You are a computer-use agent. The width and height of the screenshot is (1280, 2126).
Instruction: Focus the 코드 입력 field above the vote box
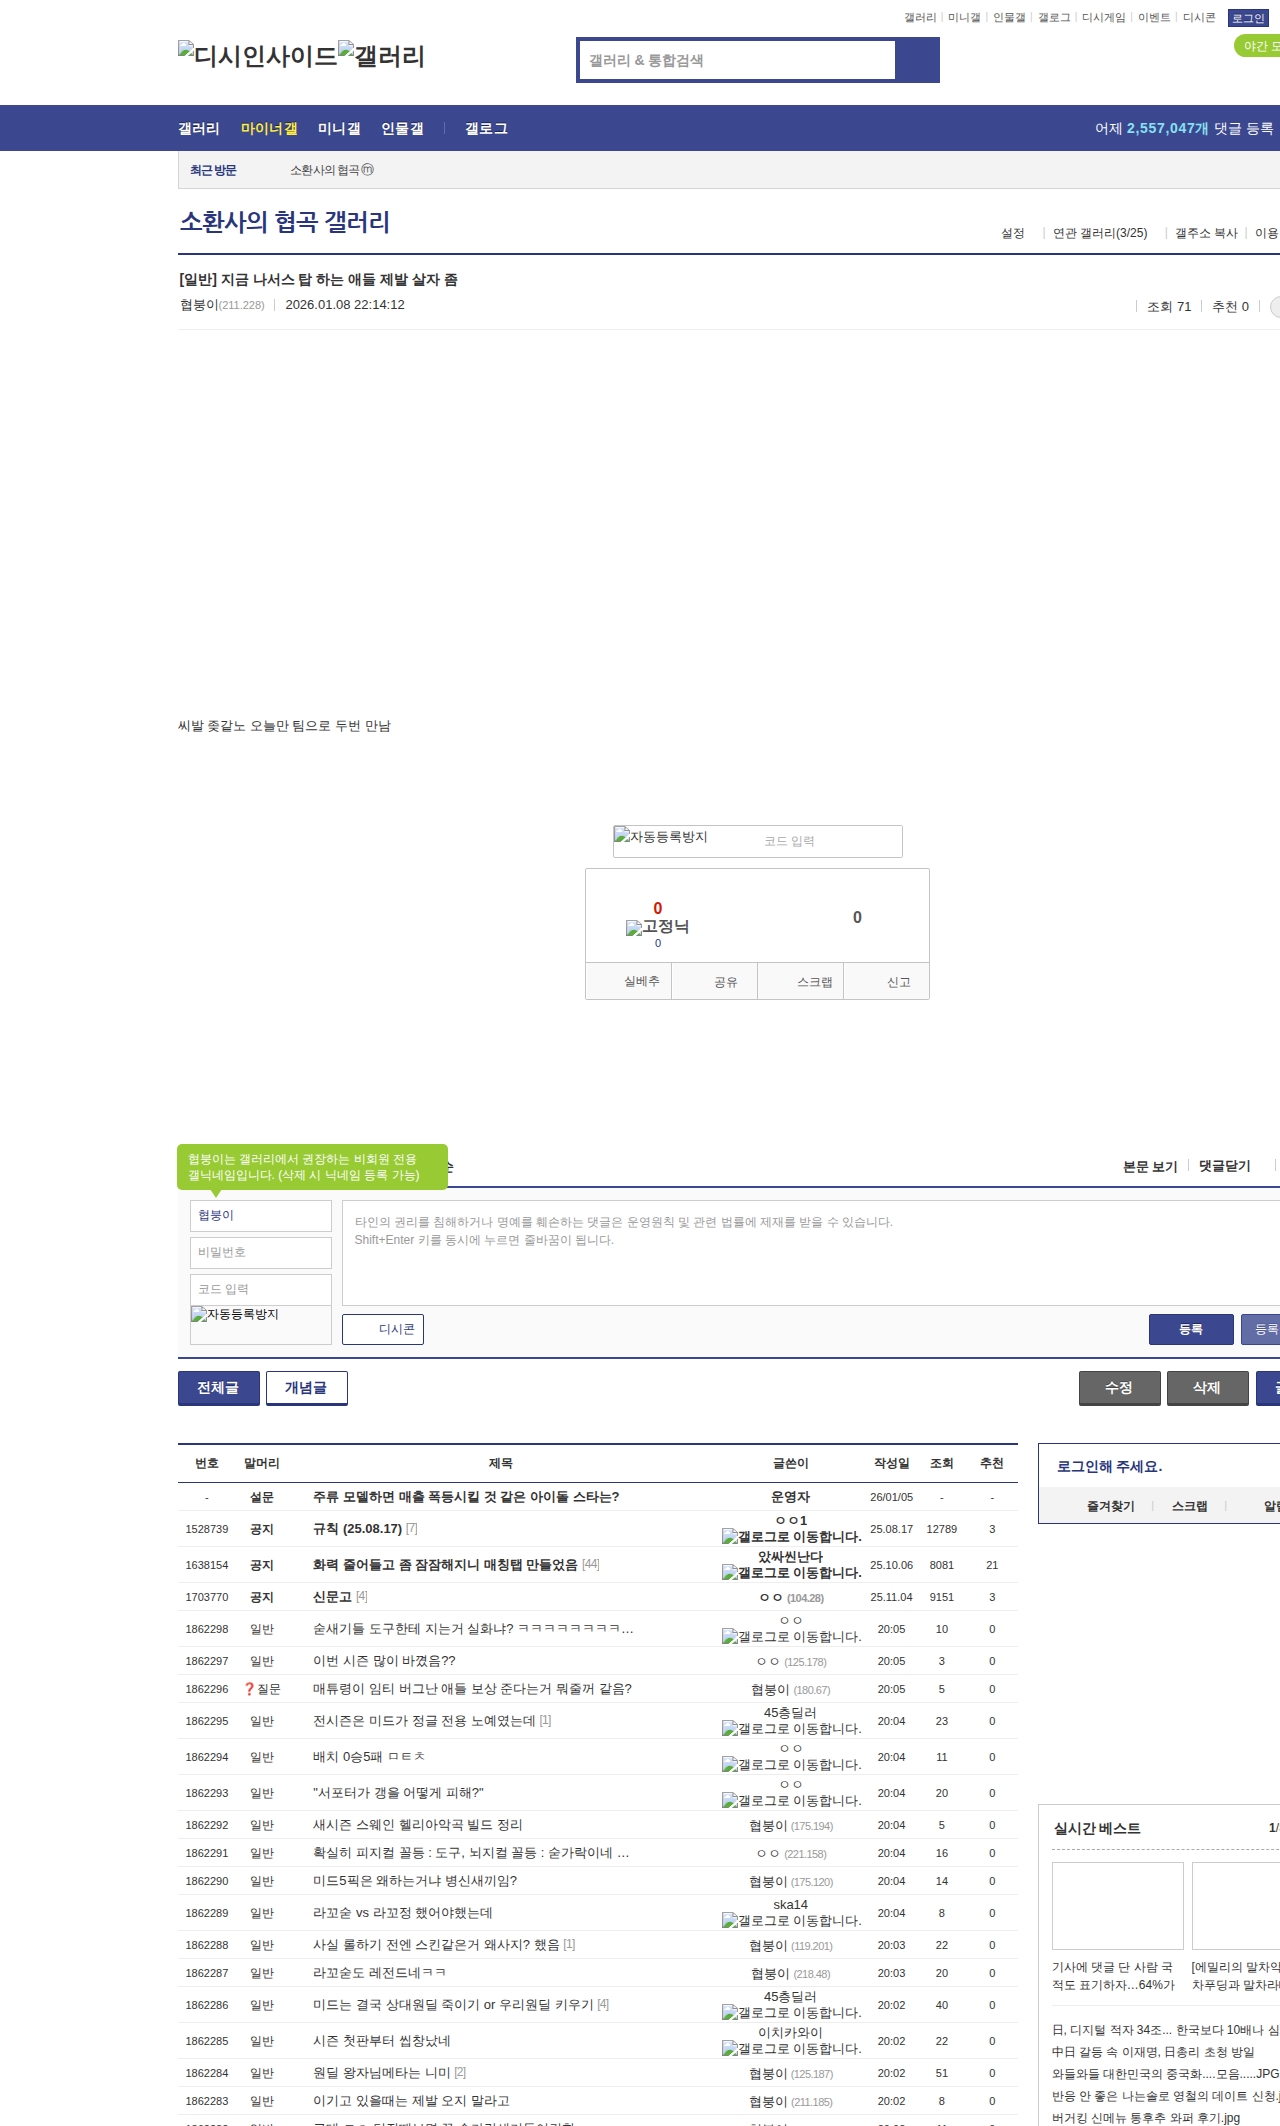point(829,841)
